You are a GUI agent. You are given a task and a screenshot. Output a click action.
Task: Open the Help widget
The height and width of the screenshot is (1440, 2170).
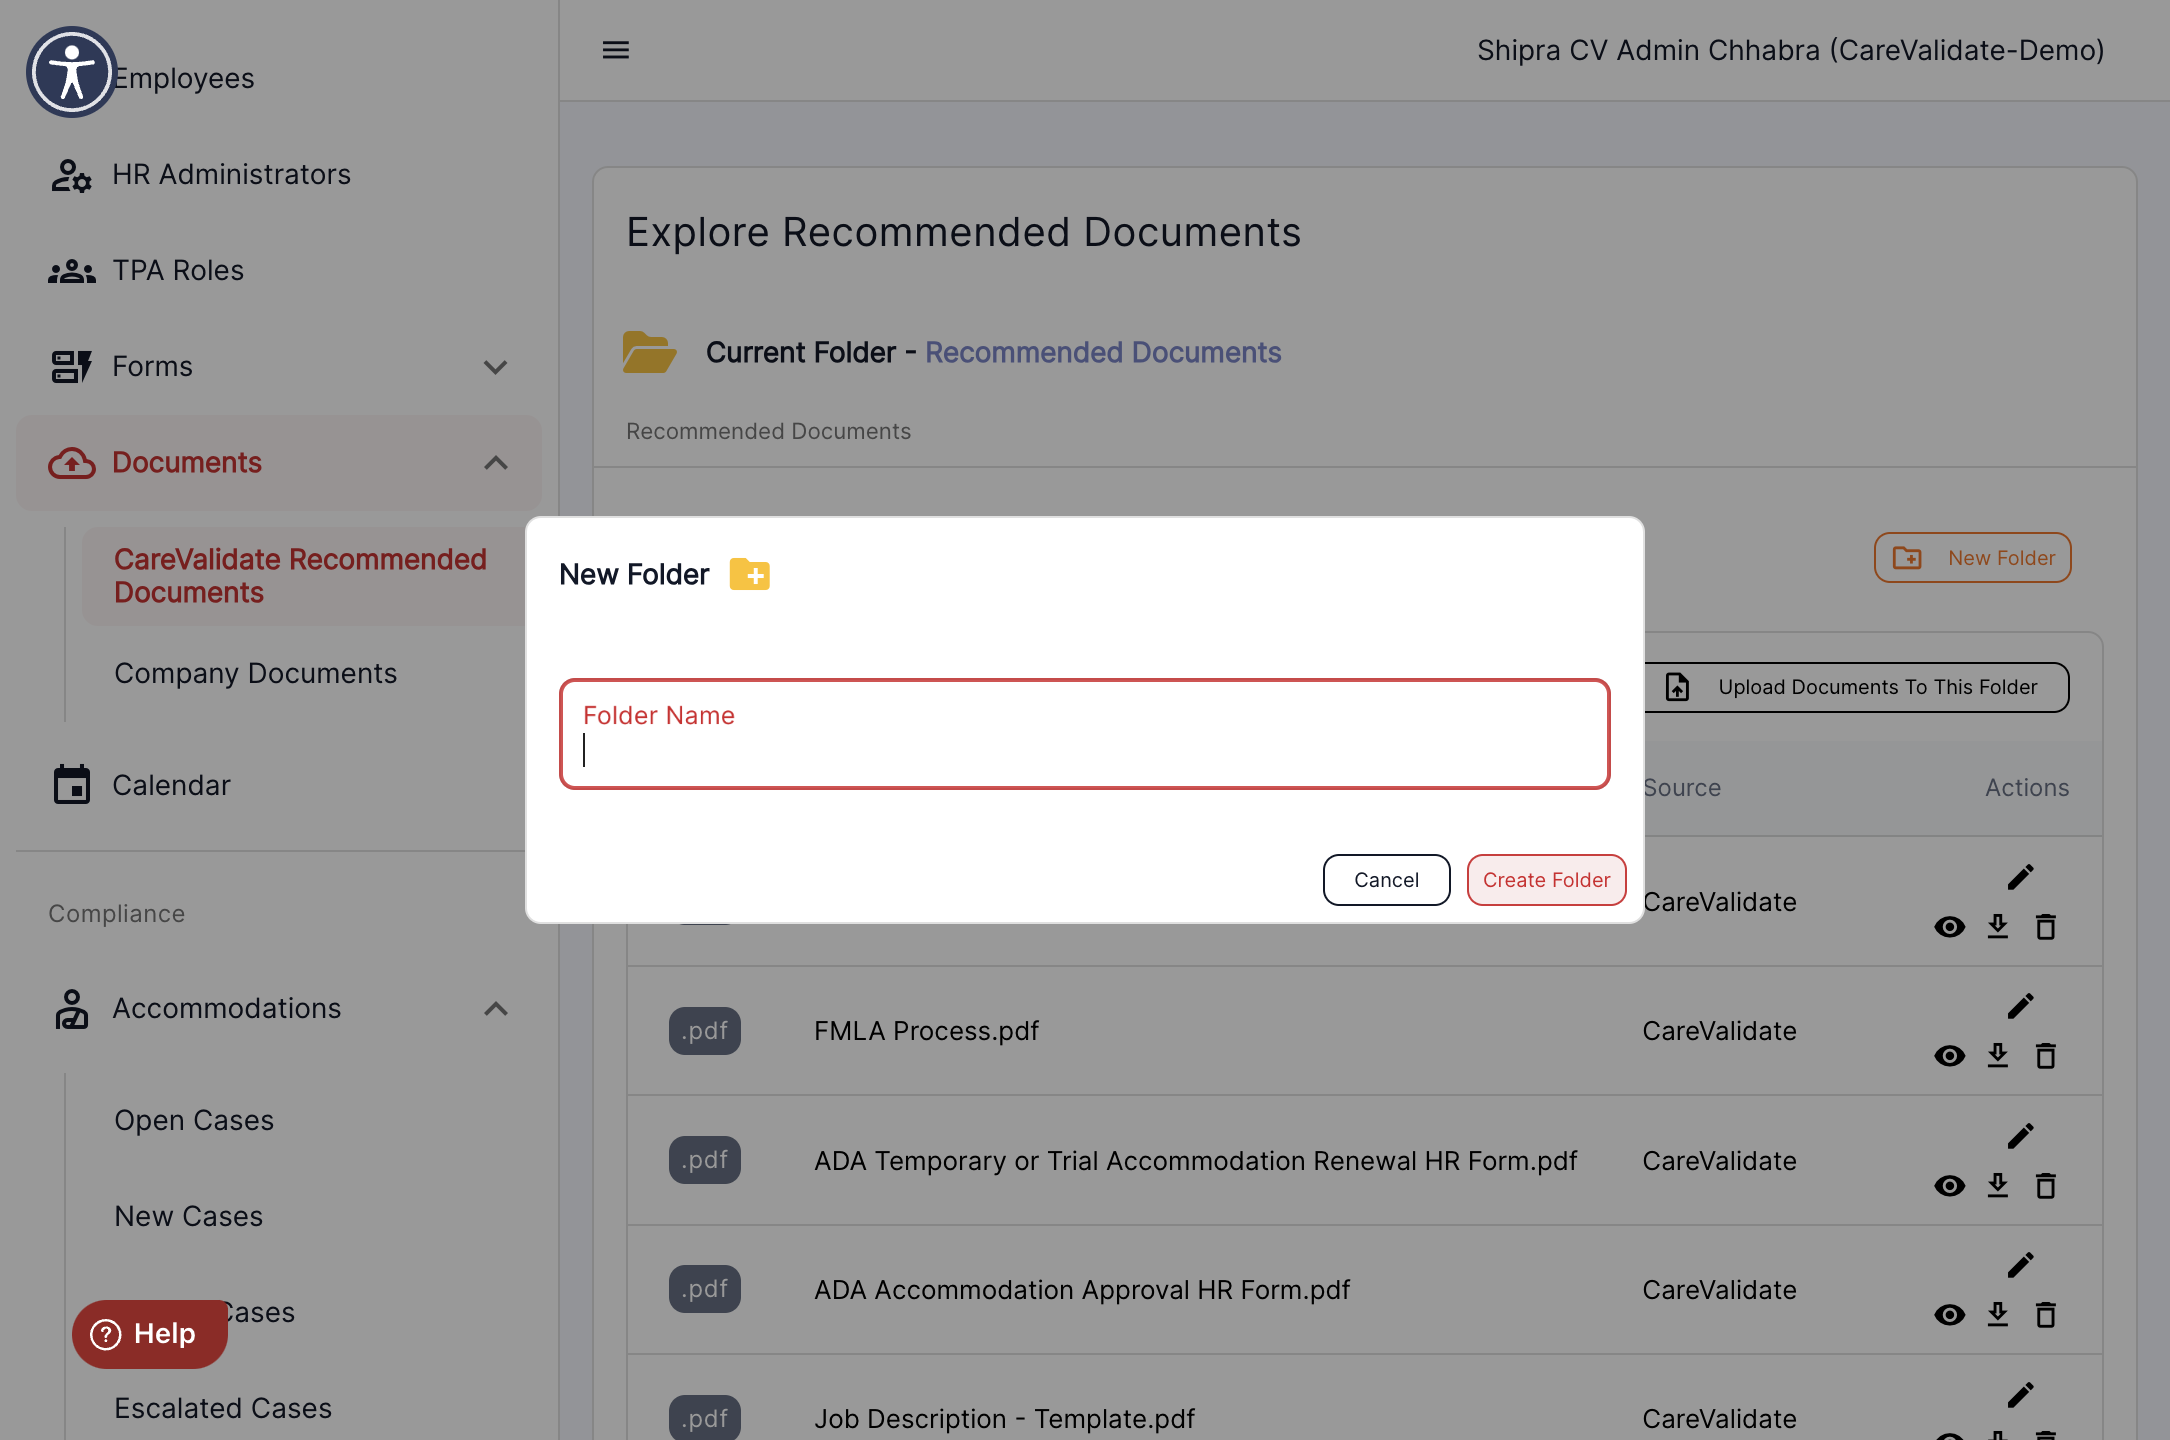(x=149, y=1334)
